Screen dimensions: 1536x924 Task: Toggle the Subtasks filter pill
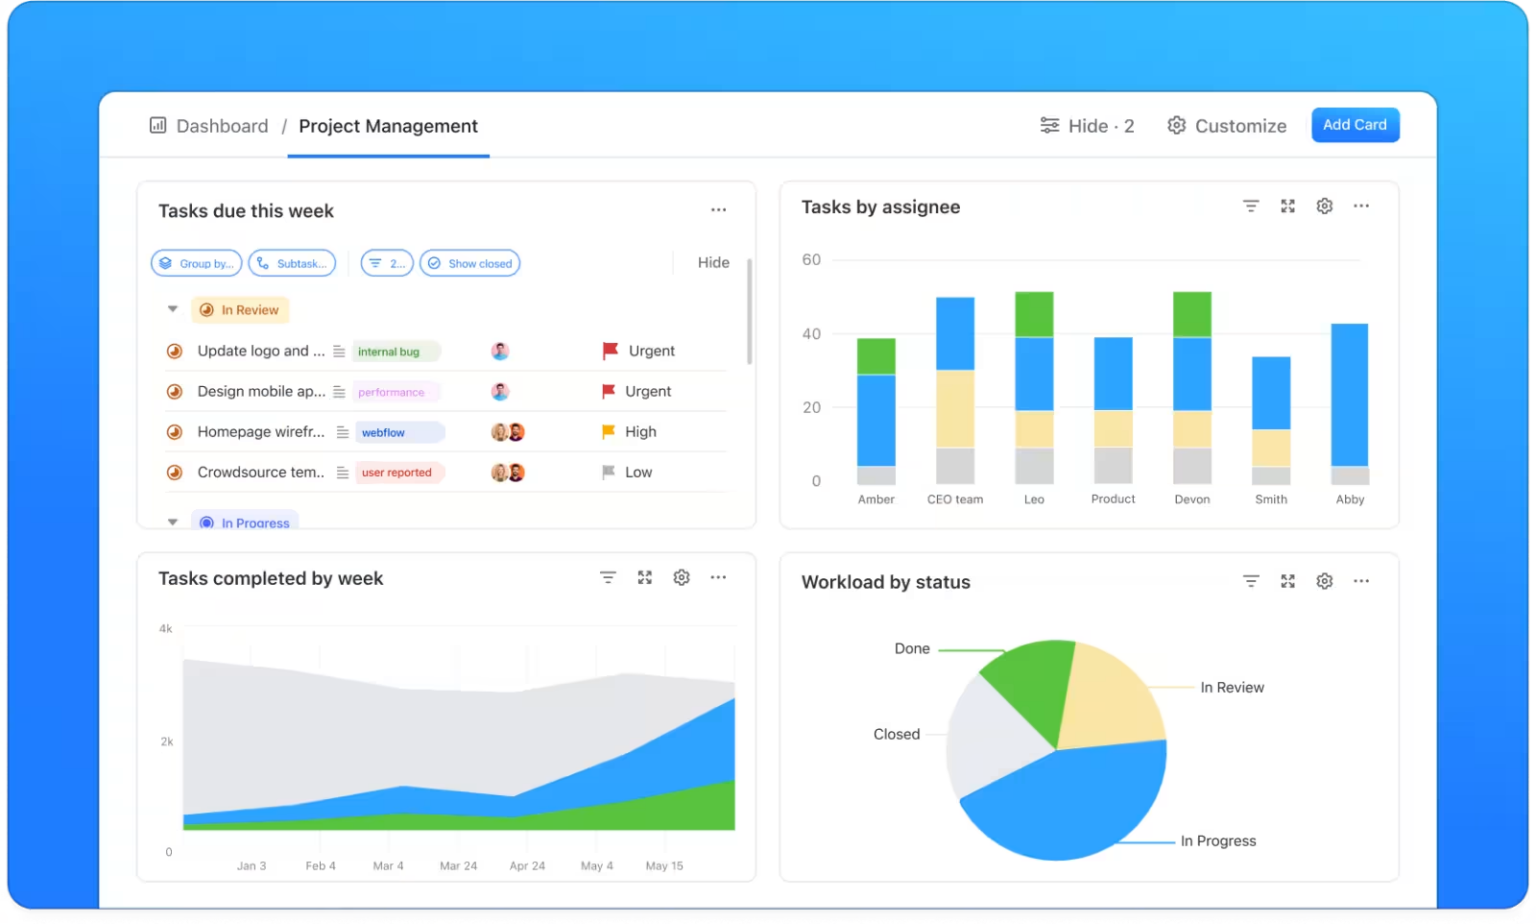tap(292, 263)
